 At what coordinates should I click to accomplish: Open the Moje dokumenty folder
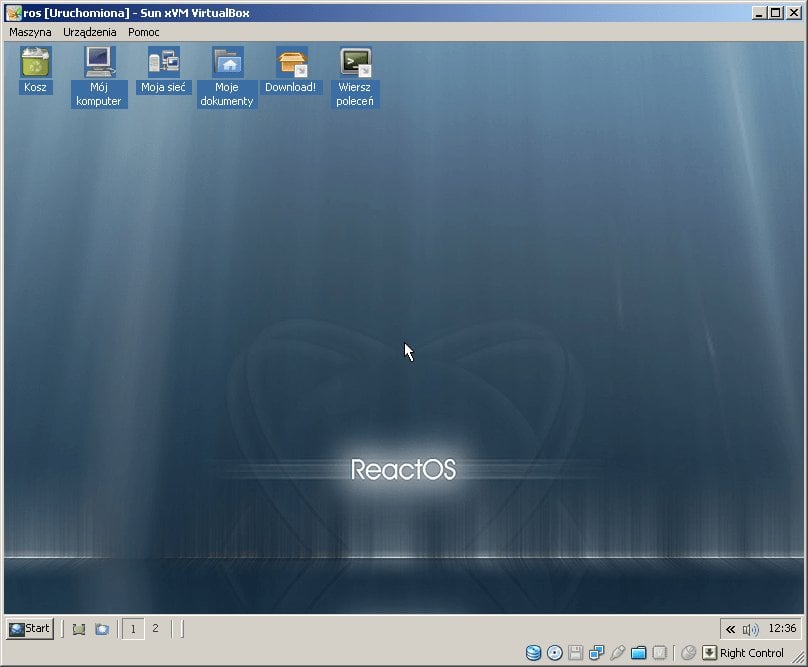226,62
